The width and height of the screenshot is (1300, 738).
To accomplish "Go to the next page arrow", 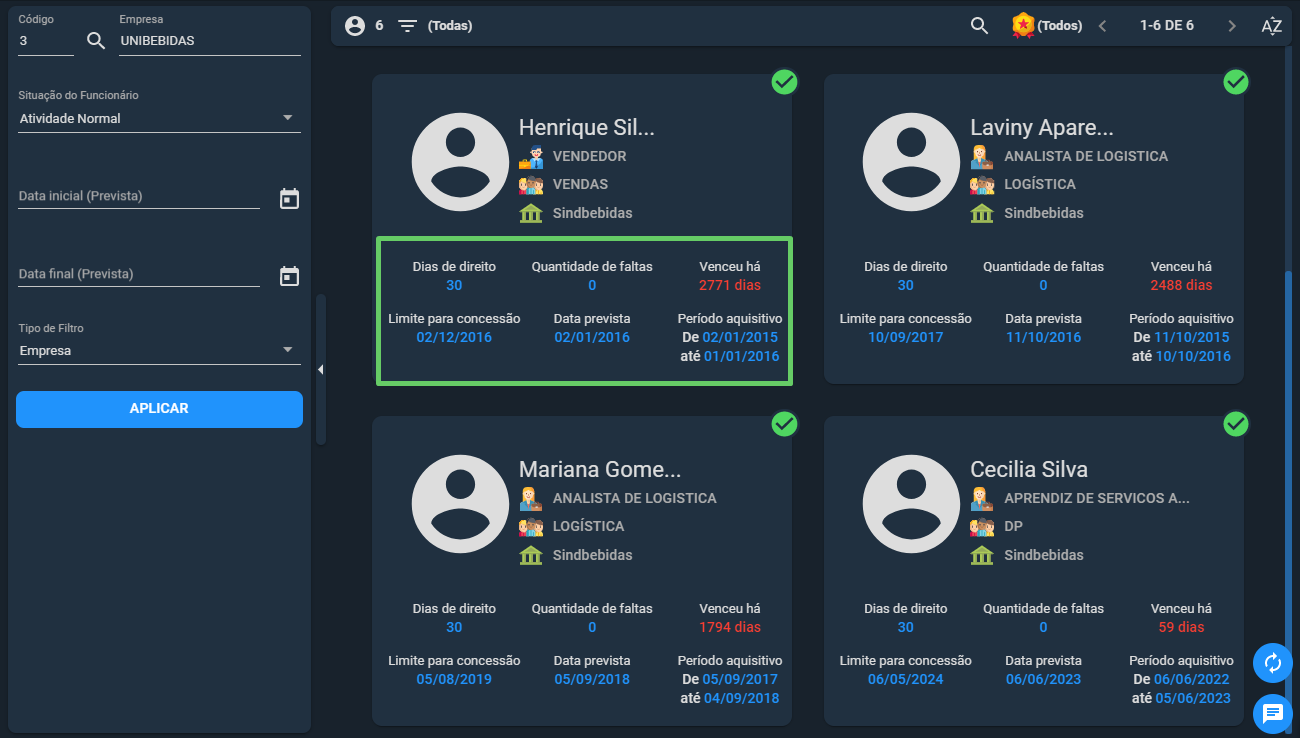I will click(x=1232, y=26).
